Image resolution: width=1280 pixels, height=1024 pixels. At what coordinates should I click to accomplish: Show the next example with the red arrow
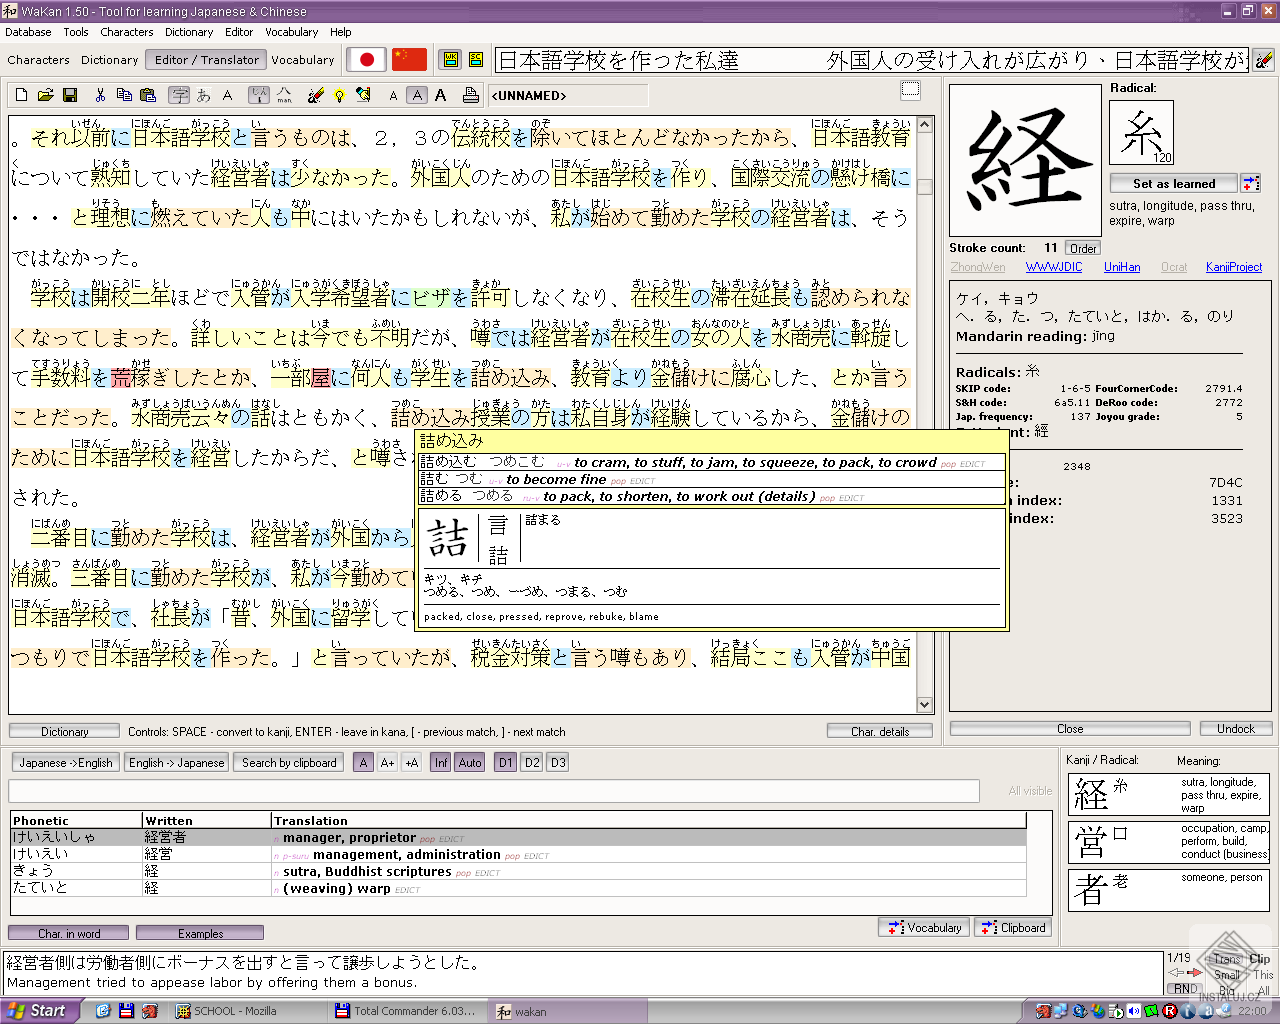(x=1194, y=973)
